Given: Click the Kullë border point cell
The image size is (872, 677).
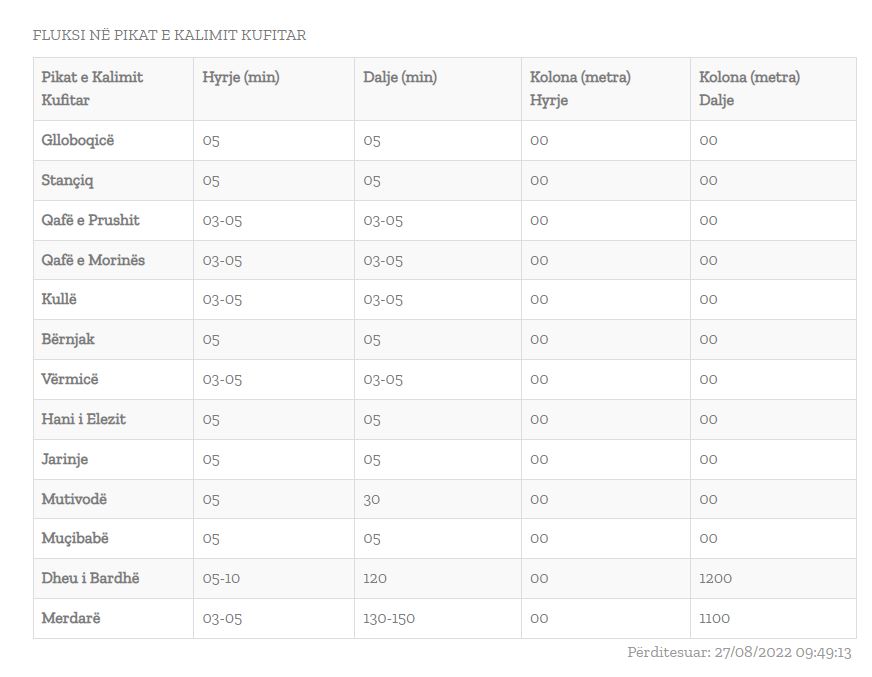Looking at the screenshot, I should pyautogui.click(x=59, y=299).
